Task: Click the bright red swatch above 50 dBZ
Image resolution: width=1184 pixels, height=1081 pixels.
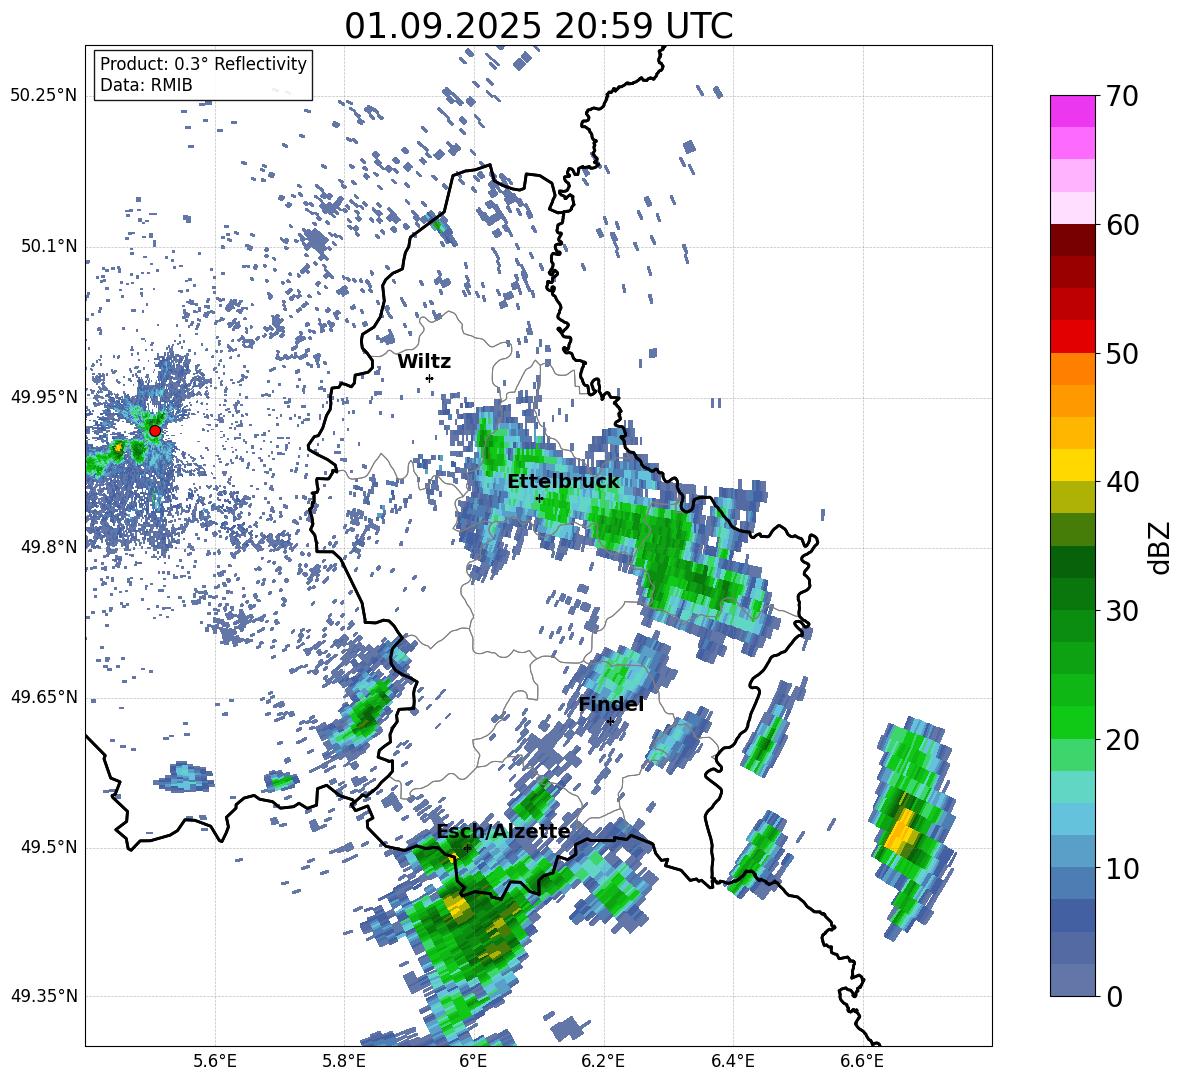Action: pos(1072,337)
